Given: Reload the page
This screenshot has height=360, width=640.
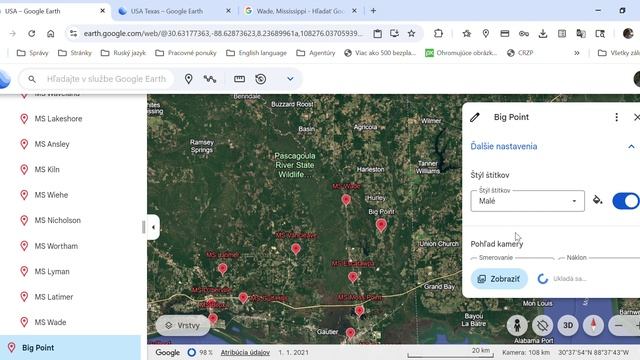Looking at the screenshot, I should [31, 33].
